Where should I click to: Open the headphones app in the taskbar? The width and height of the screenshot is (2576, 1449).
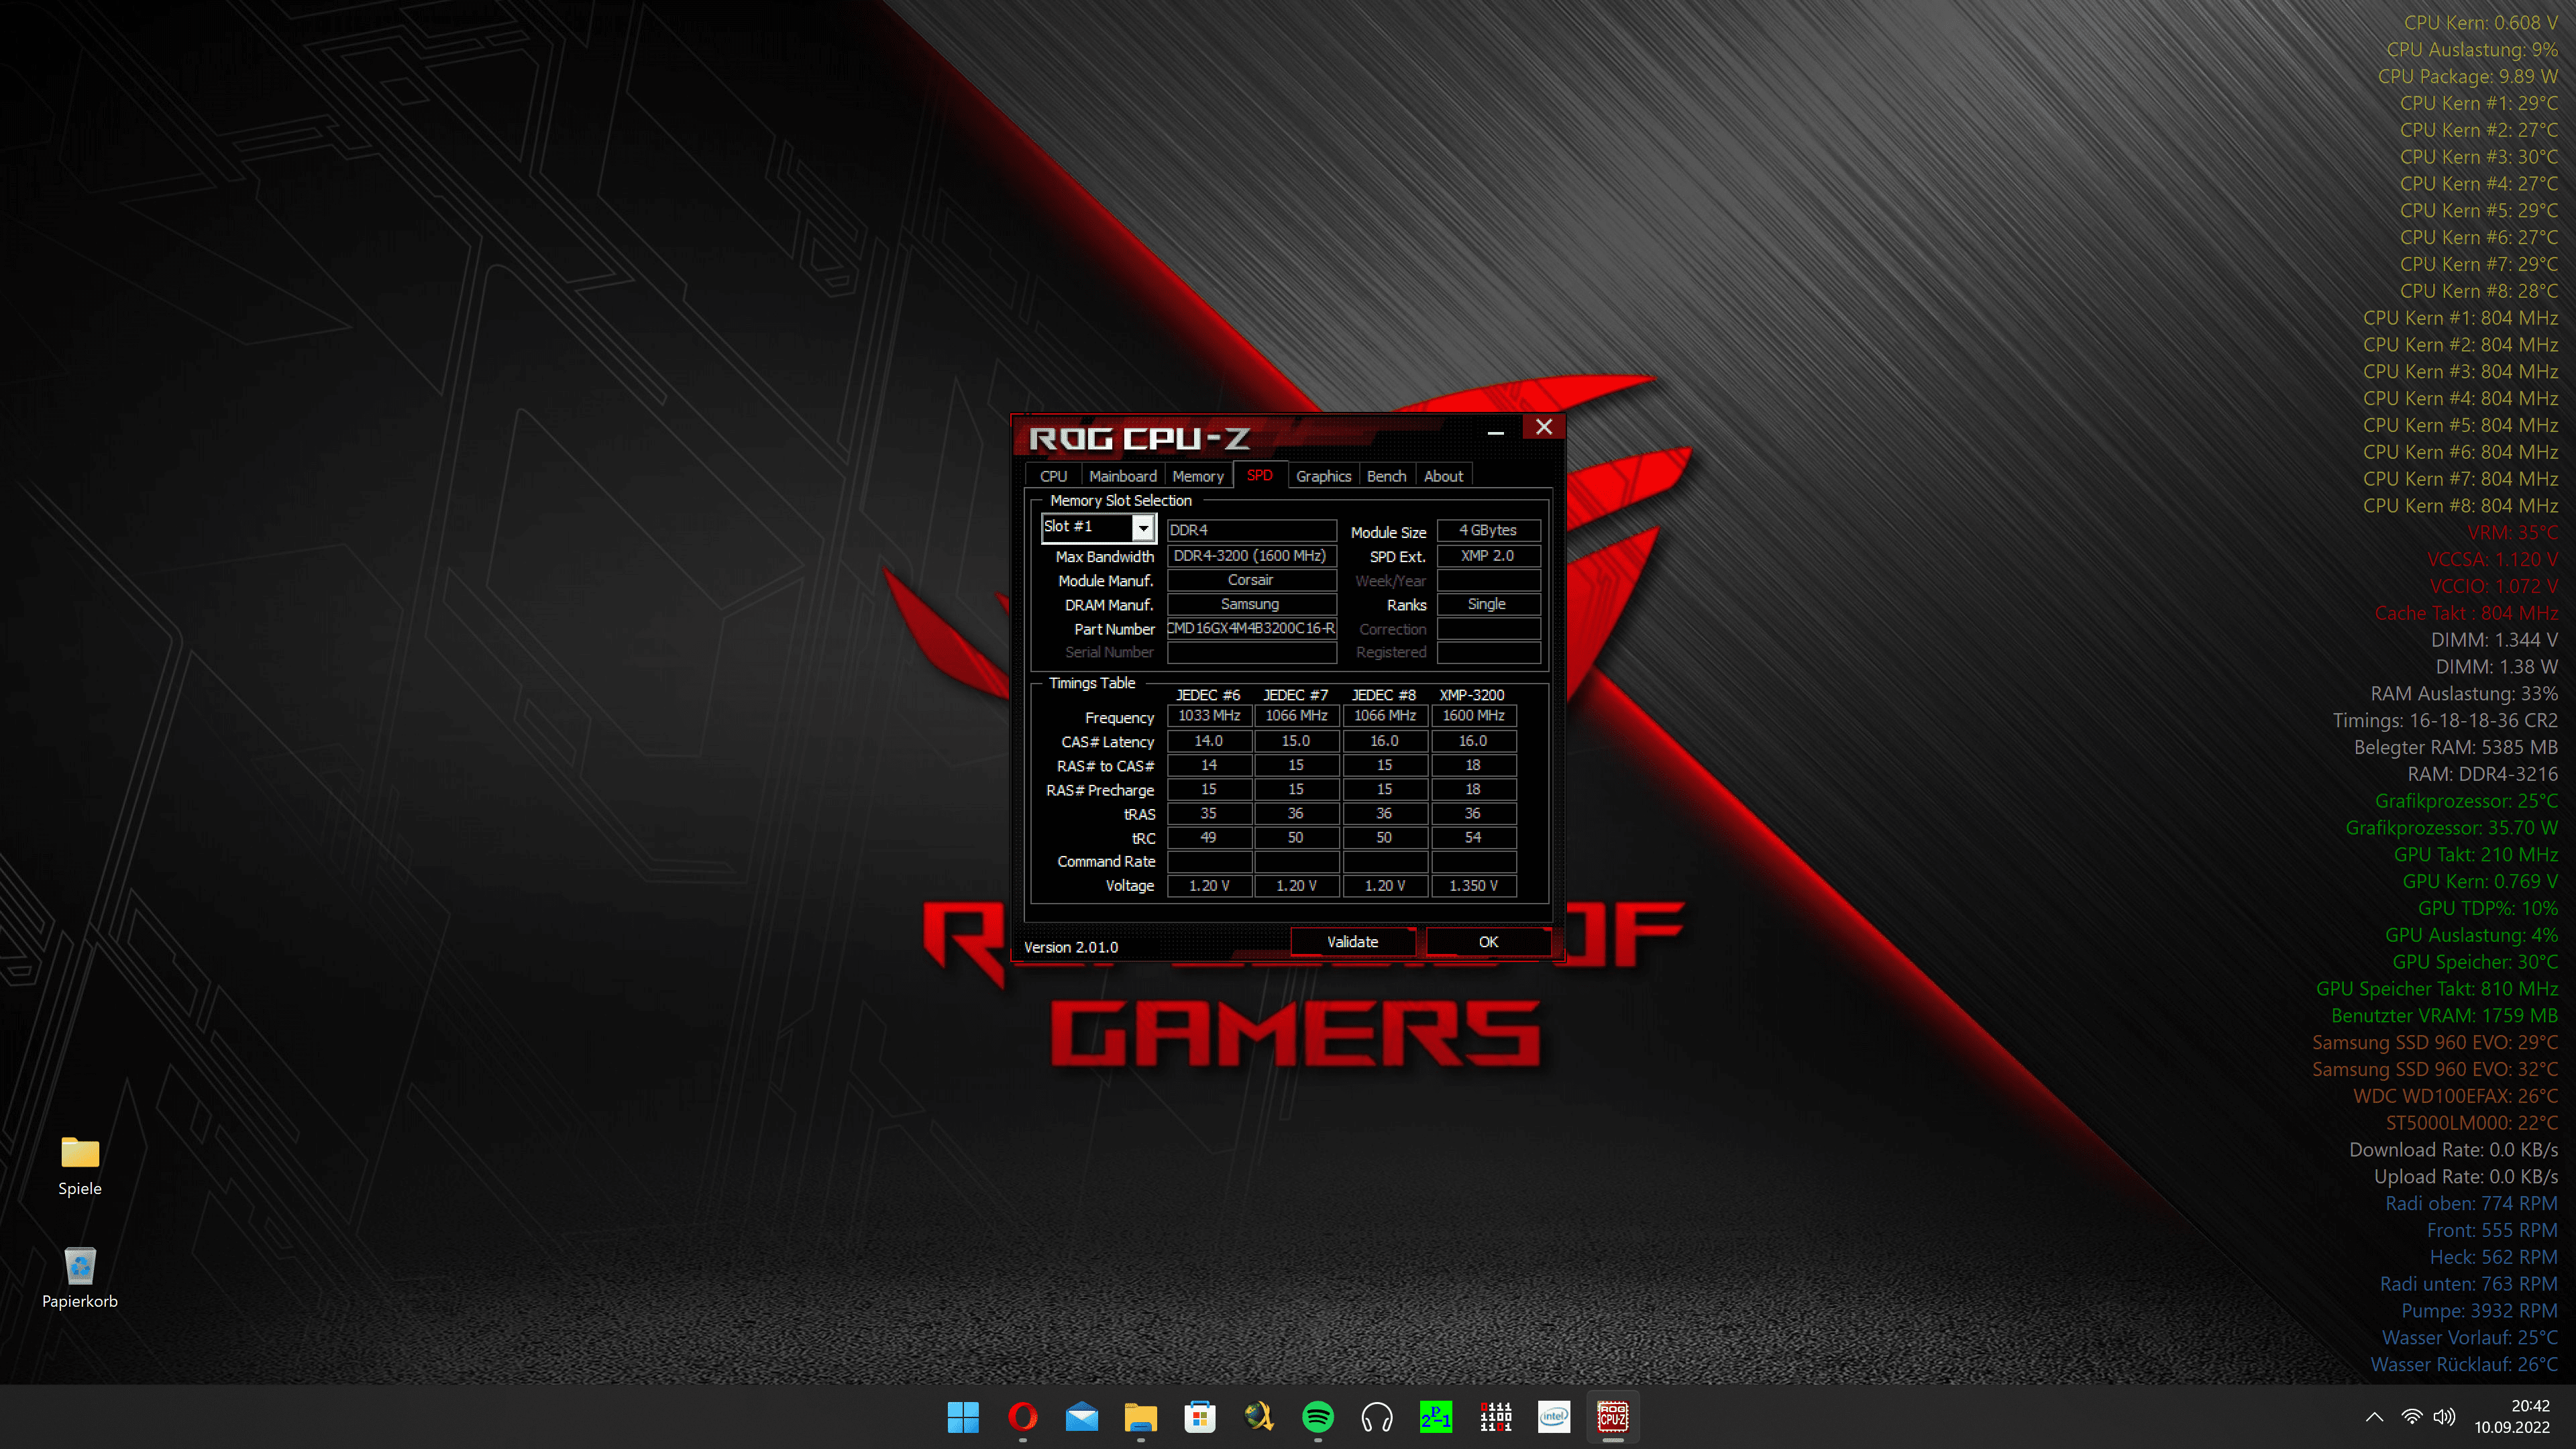click(1377, 1416)
